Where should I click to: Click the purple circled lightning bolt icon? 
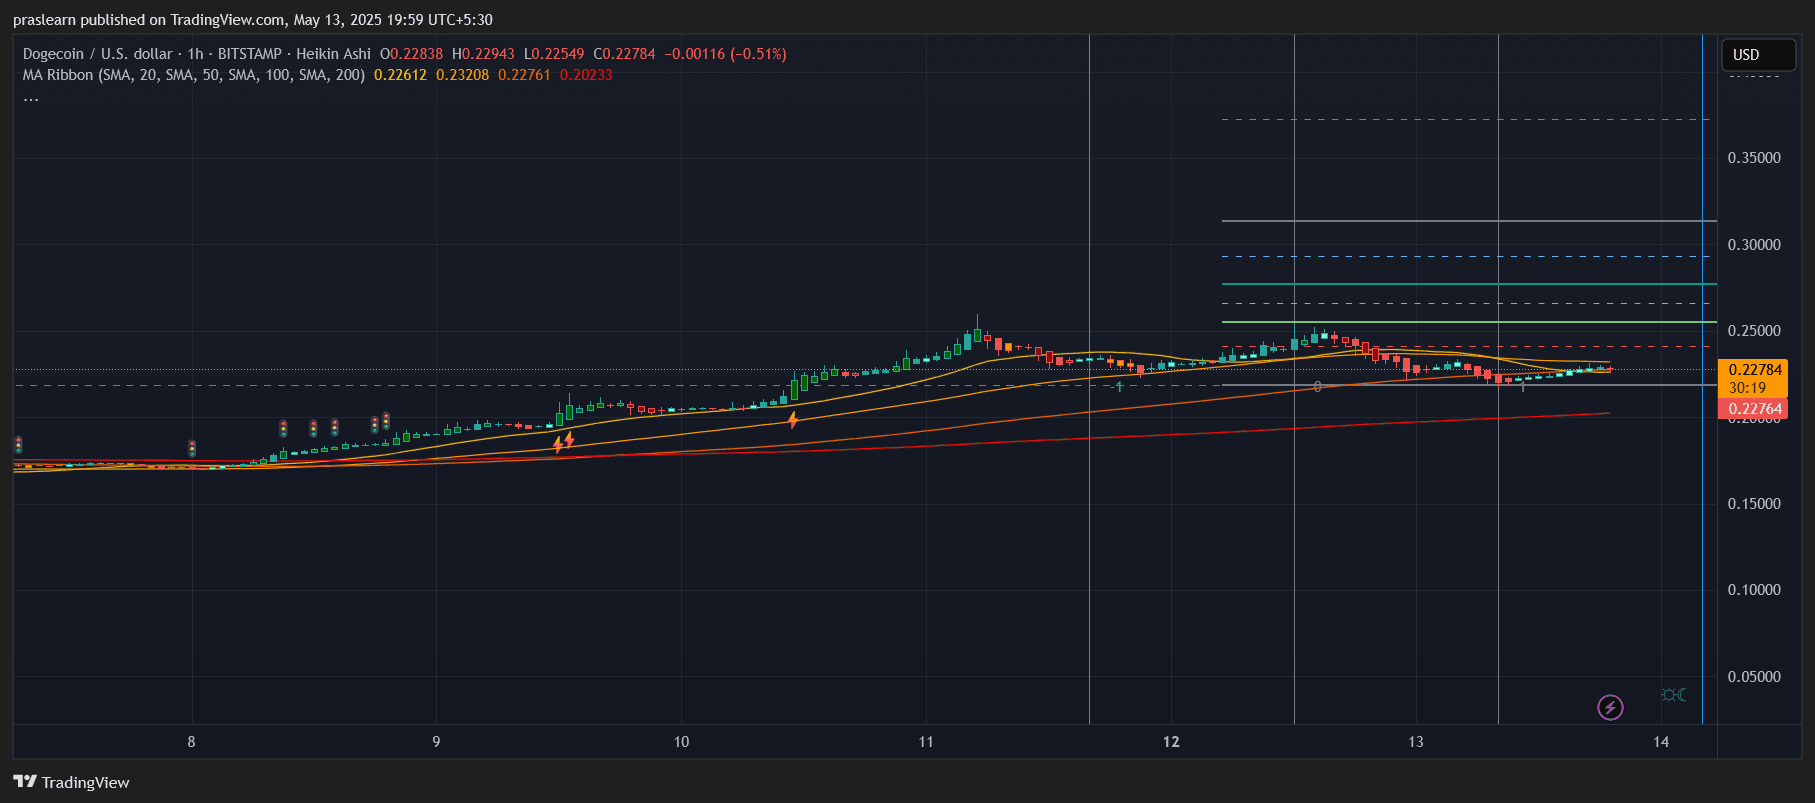(x=1610, y=708)
